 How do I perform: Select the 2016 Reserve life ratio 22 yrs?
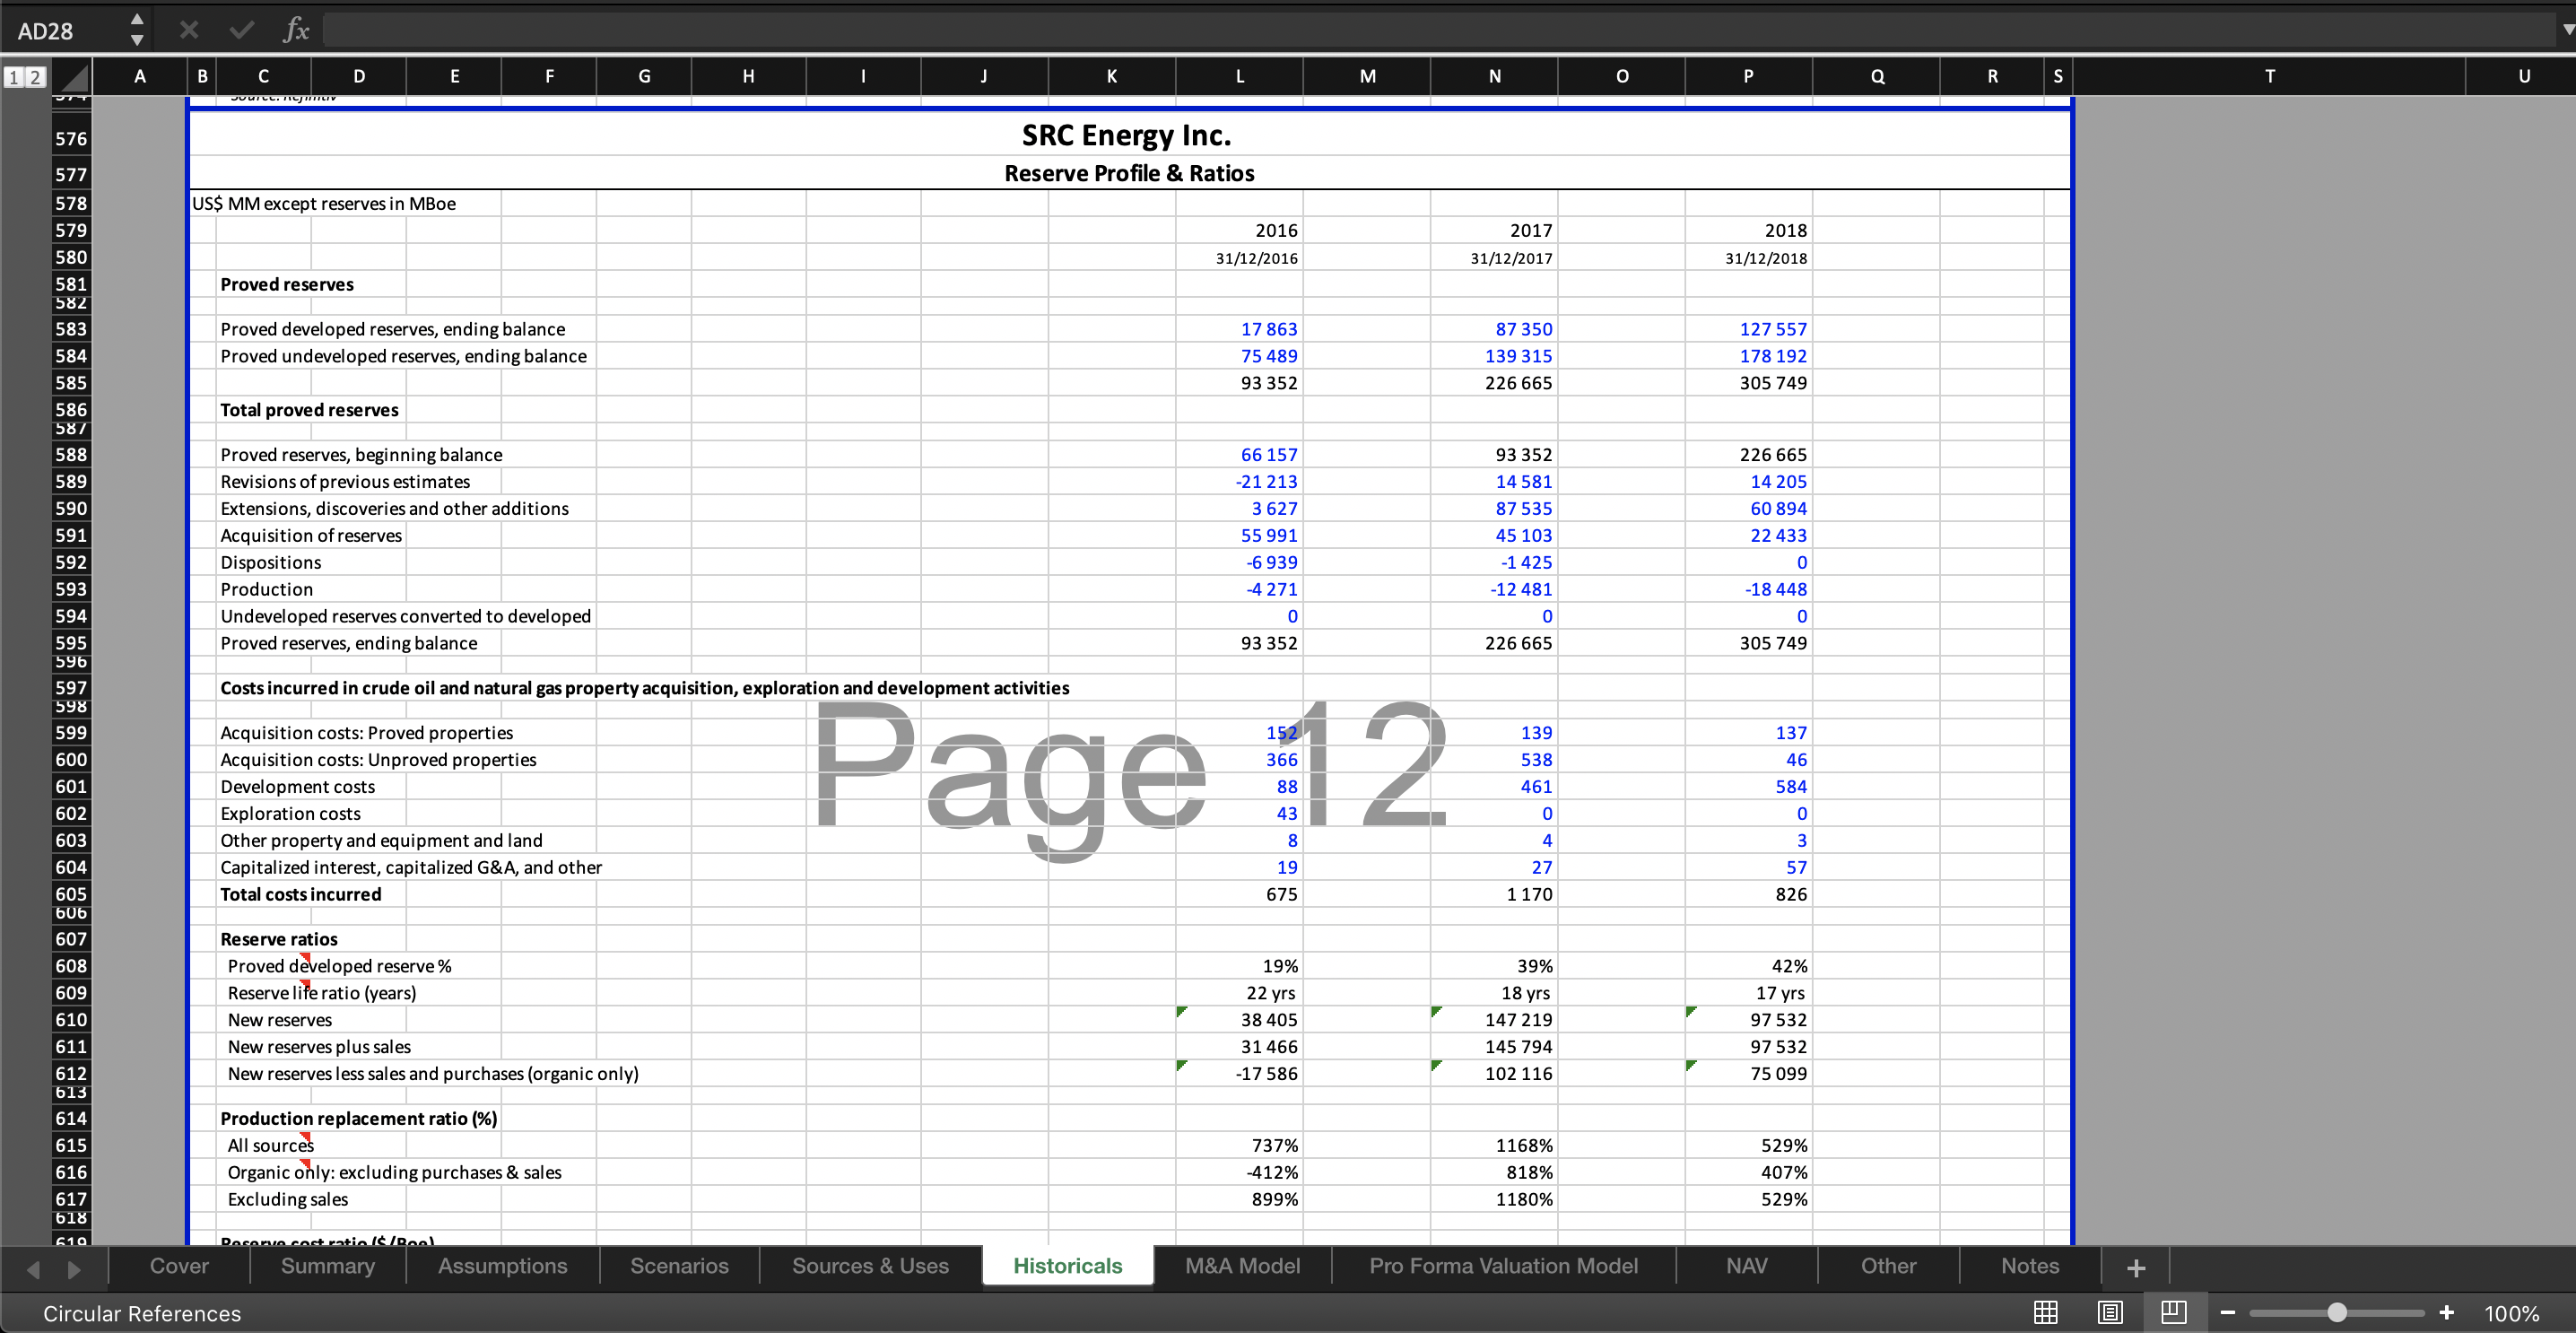tap(1239, 993)
